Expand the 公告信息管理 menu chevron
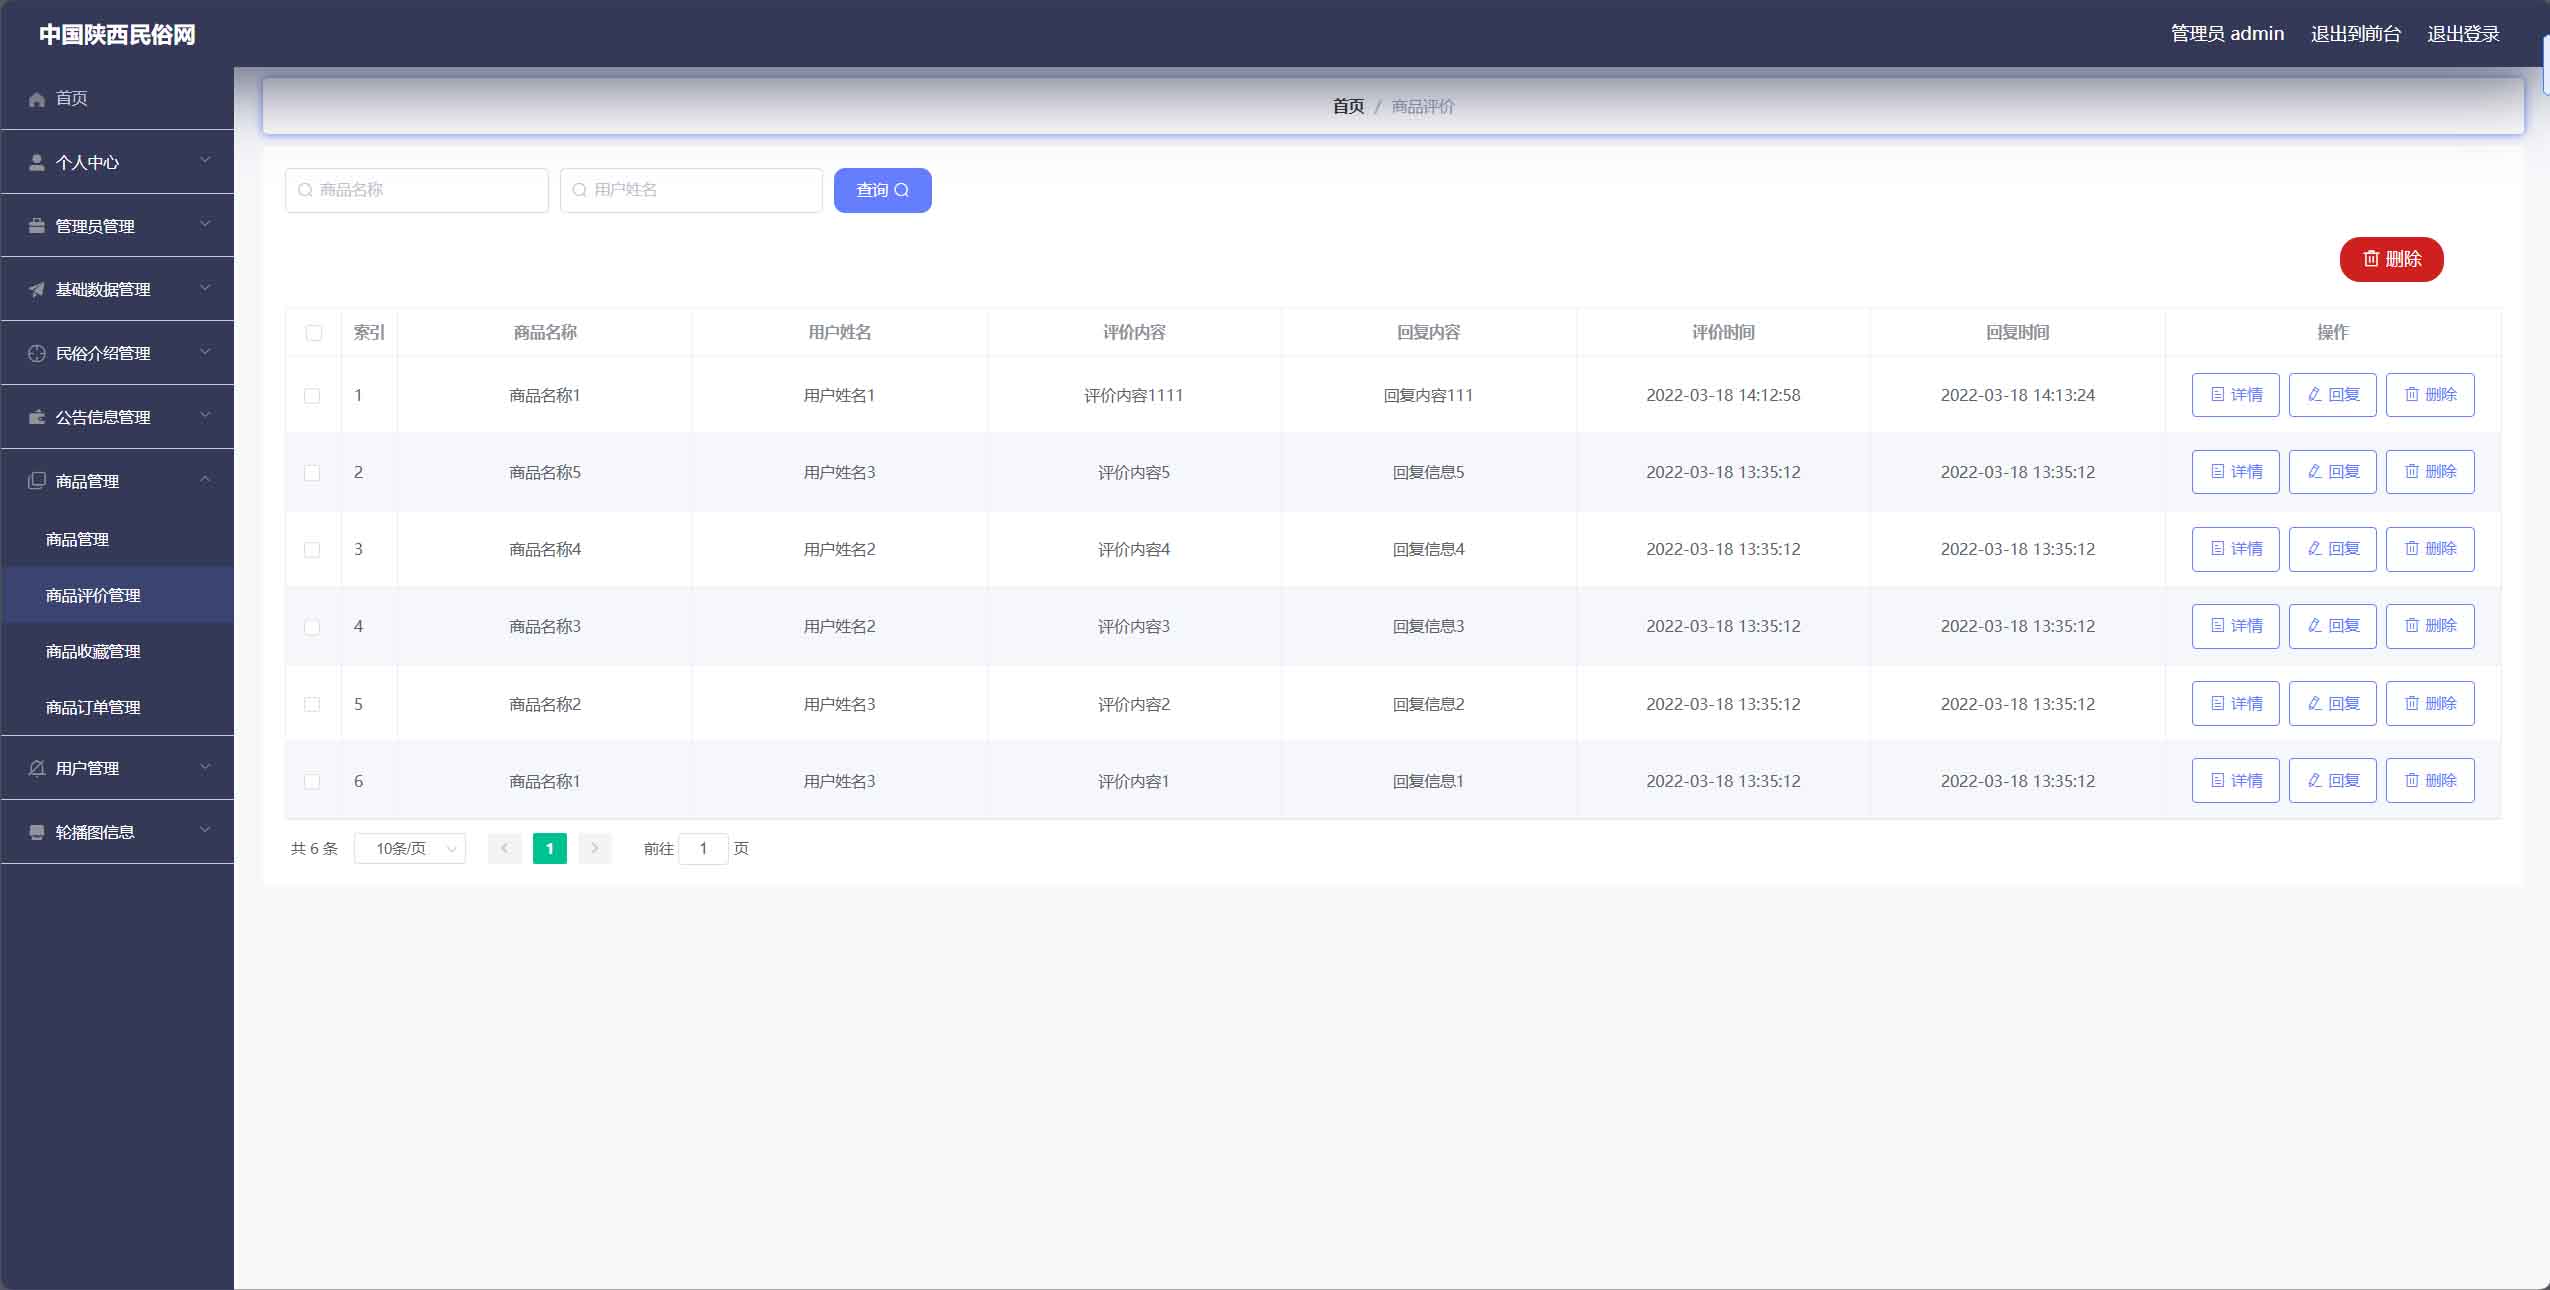Viewport: 2550px width, 1290px height. (205, 415)
